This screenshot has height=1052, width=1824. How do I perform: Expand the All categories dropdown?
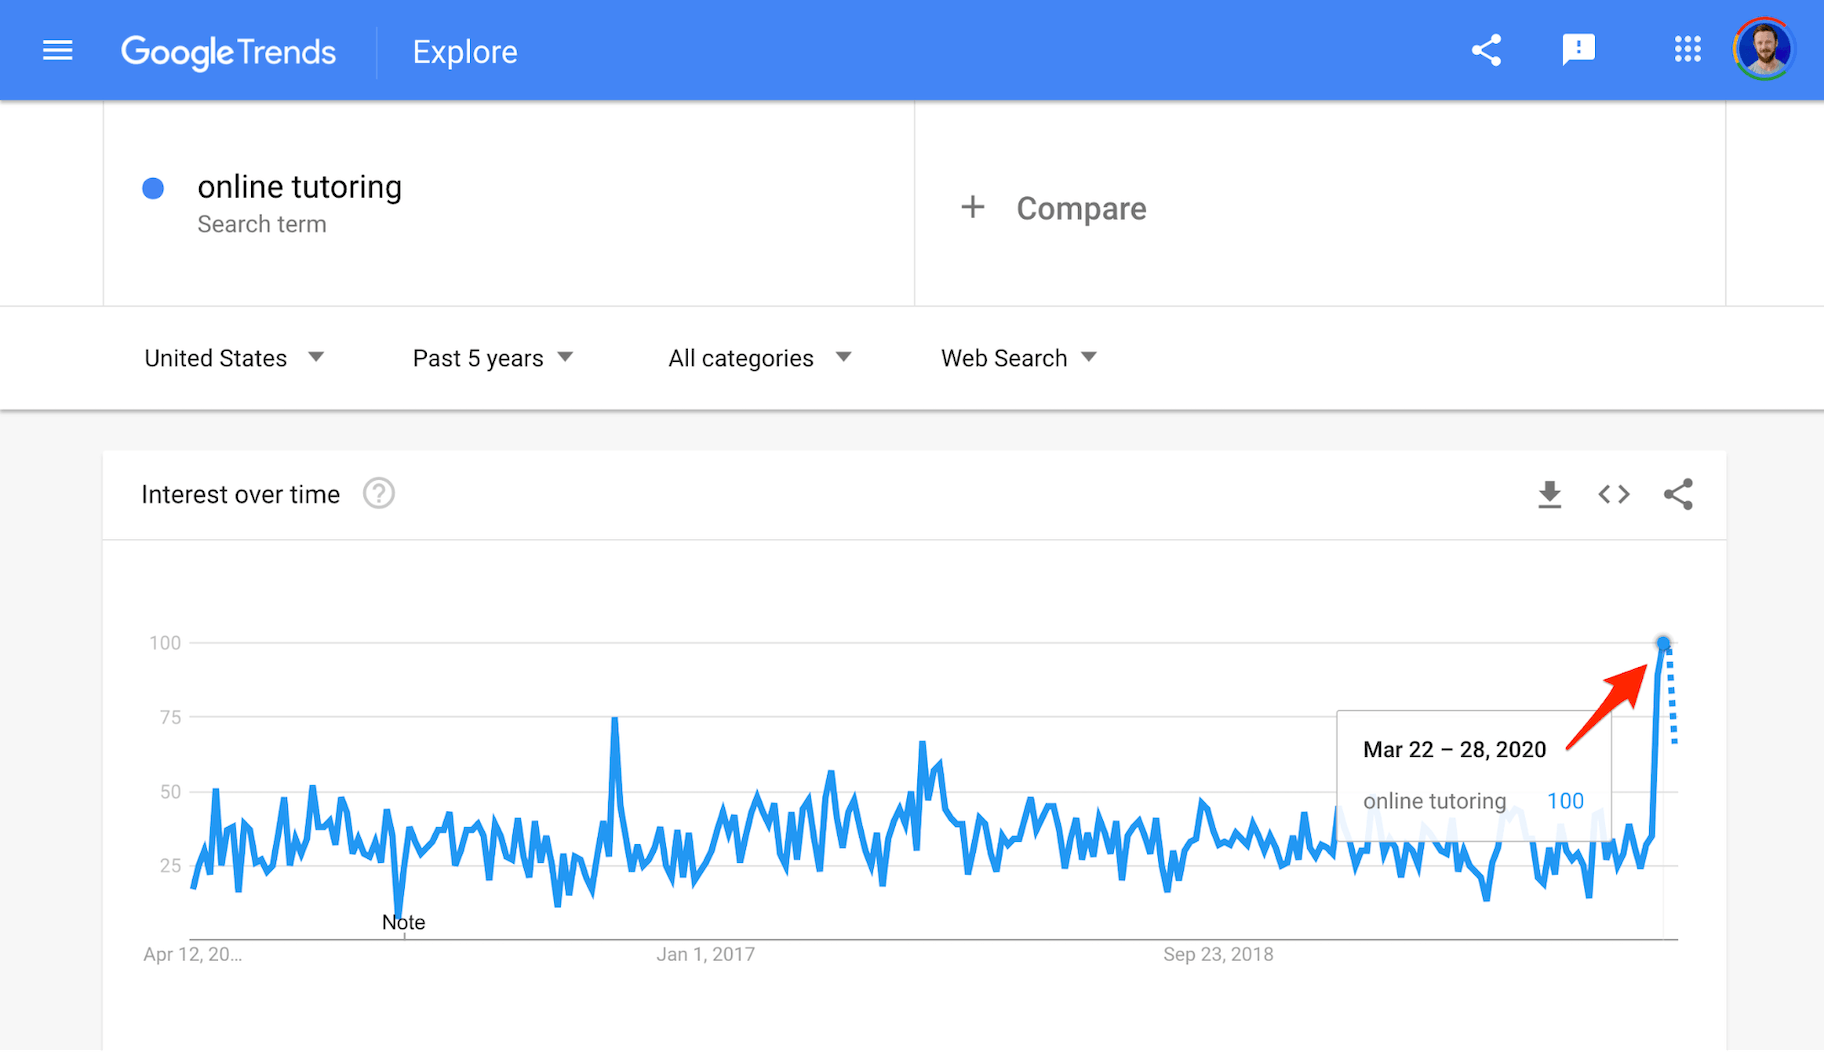(x=759, y=358)
